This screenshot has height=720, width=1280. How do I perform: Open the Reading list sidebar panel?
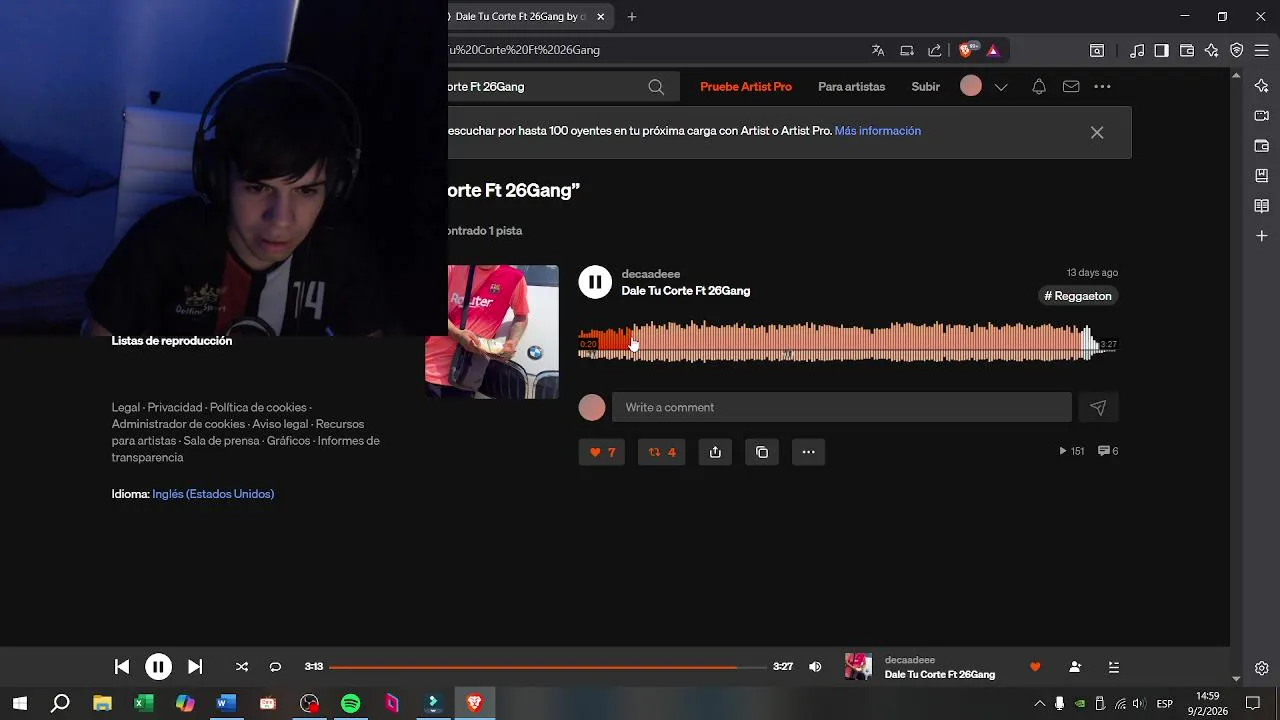[x=1262, y=206]
